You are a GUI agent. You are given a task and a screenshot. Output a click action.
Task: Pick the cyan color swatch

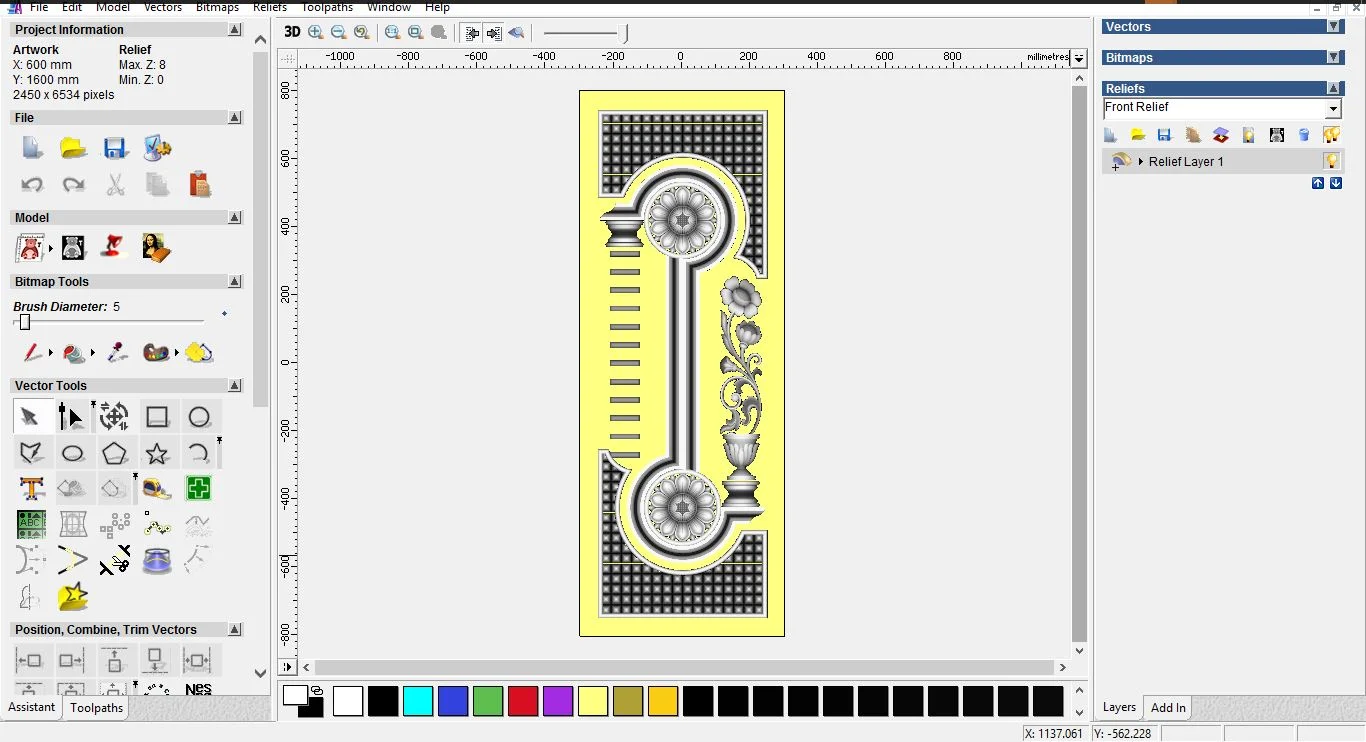tap(418, 701)
